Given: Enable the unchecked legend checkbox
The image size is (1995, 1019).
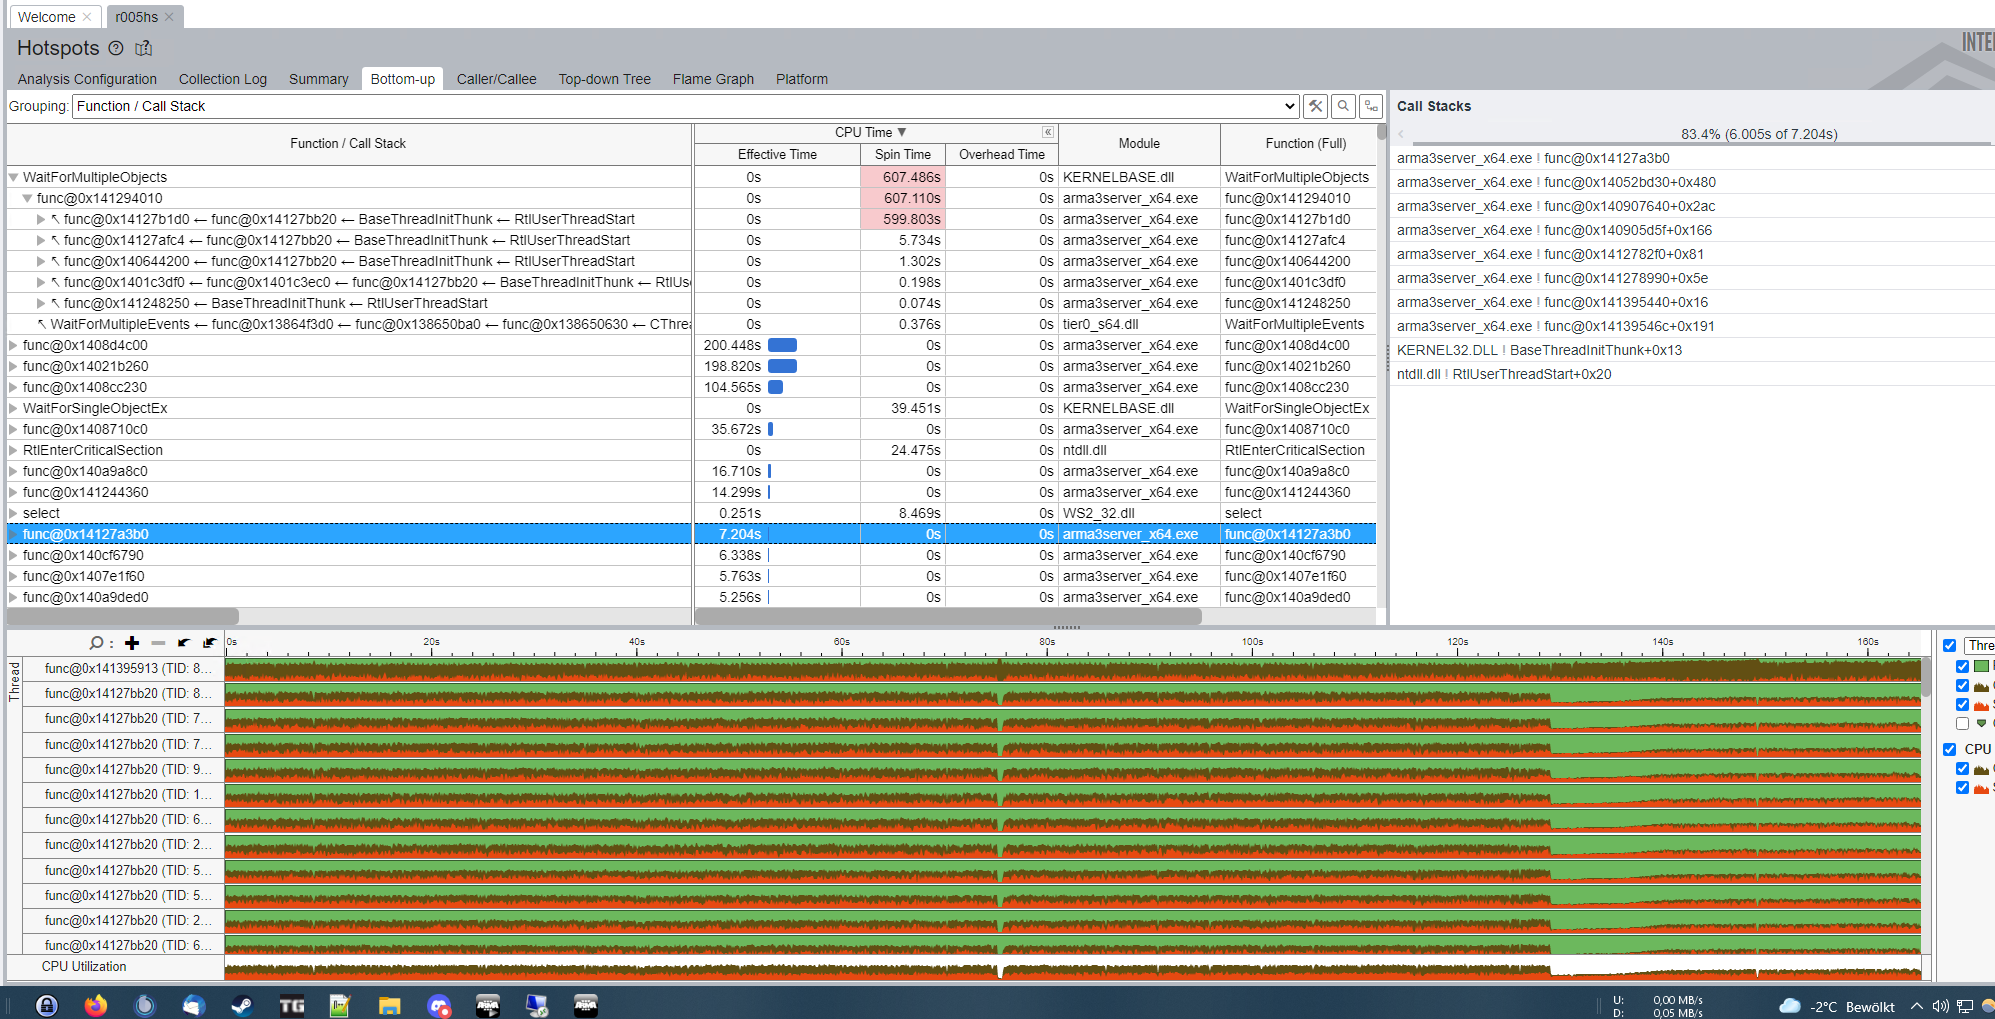Looking at the screenshot, I should [x=1963, y=723].
